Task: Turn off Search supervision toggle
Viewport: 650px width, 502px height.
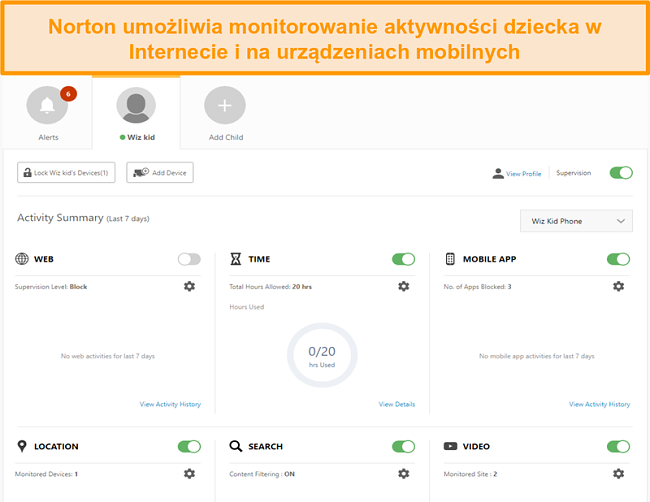Action: pos(403,446)
